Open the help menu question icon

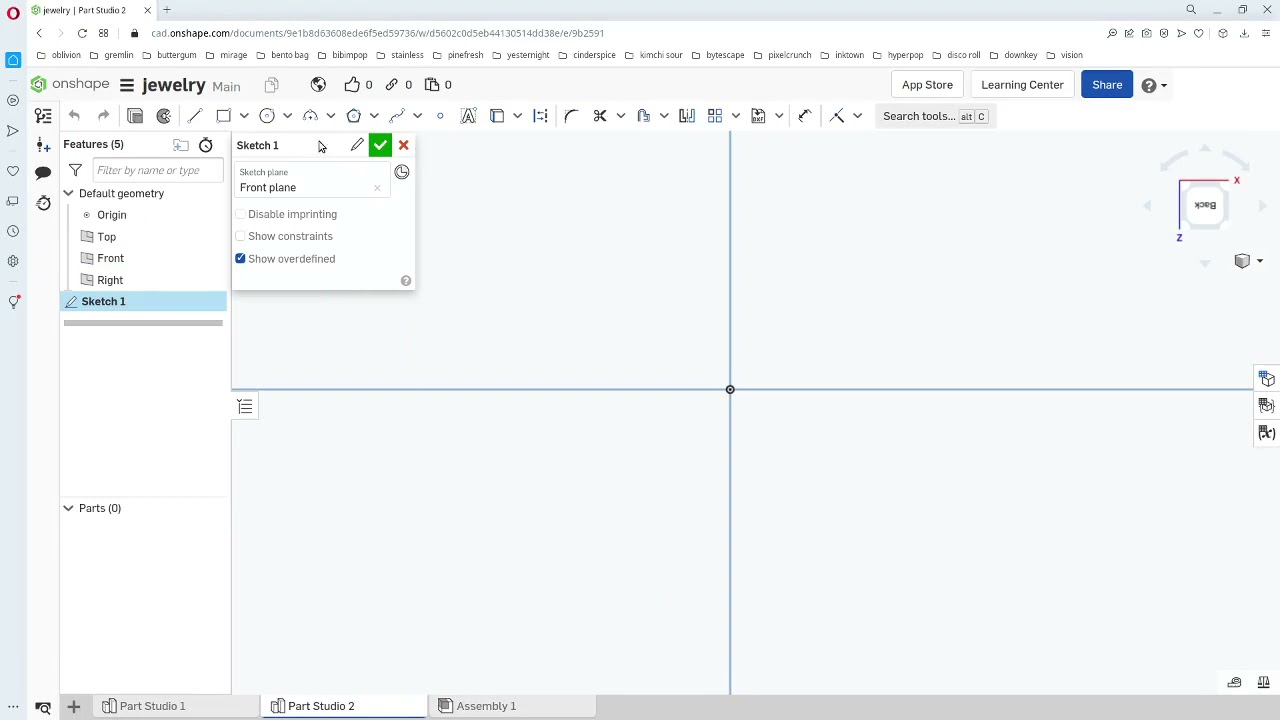(1153, 85)
